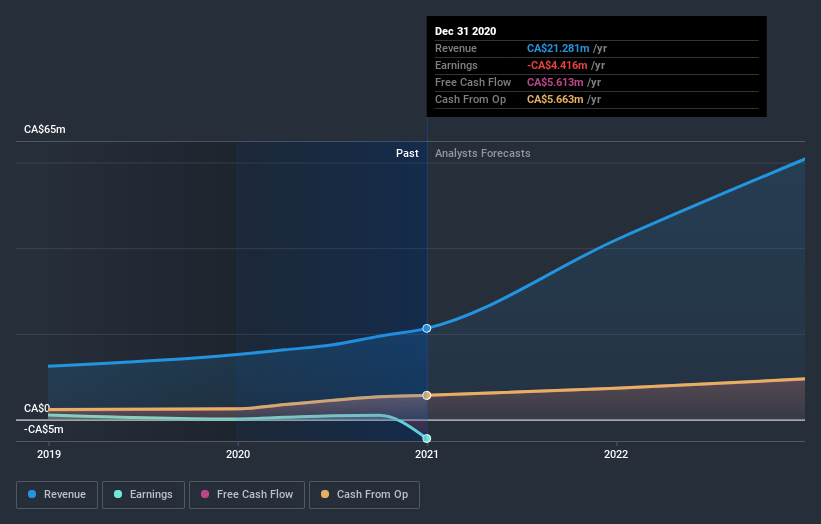Click the -CA$5m y-axis label
Screen dimensions: 821x524
(43, 429)
